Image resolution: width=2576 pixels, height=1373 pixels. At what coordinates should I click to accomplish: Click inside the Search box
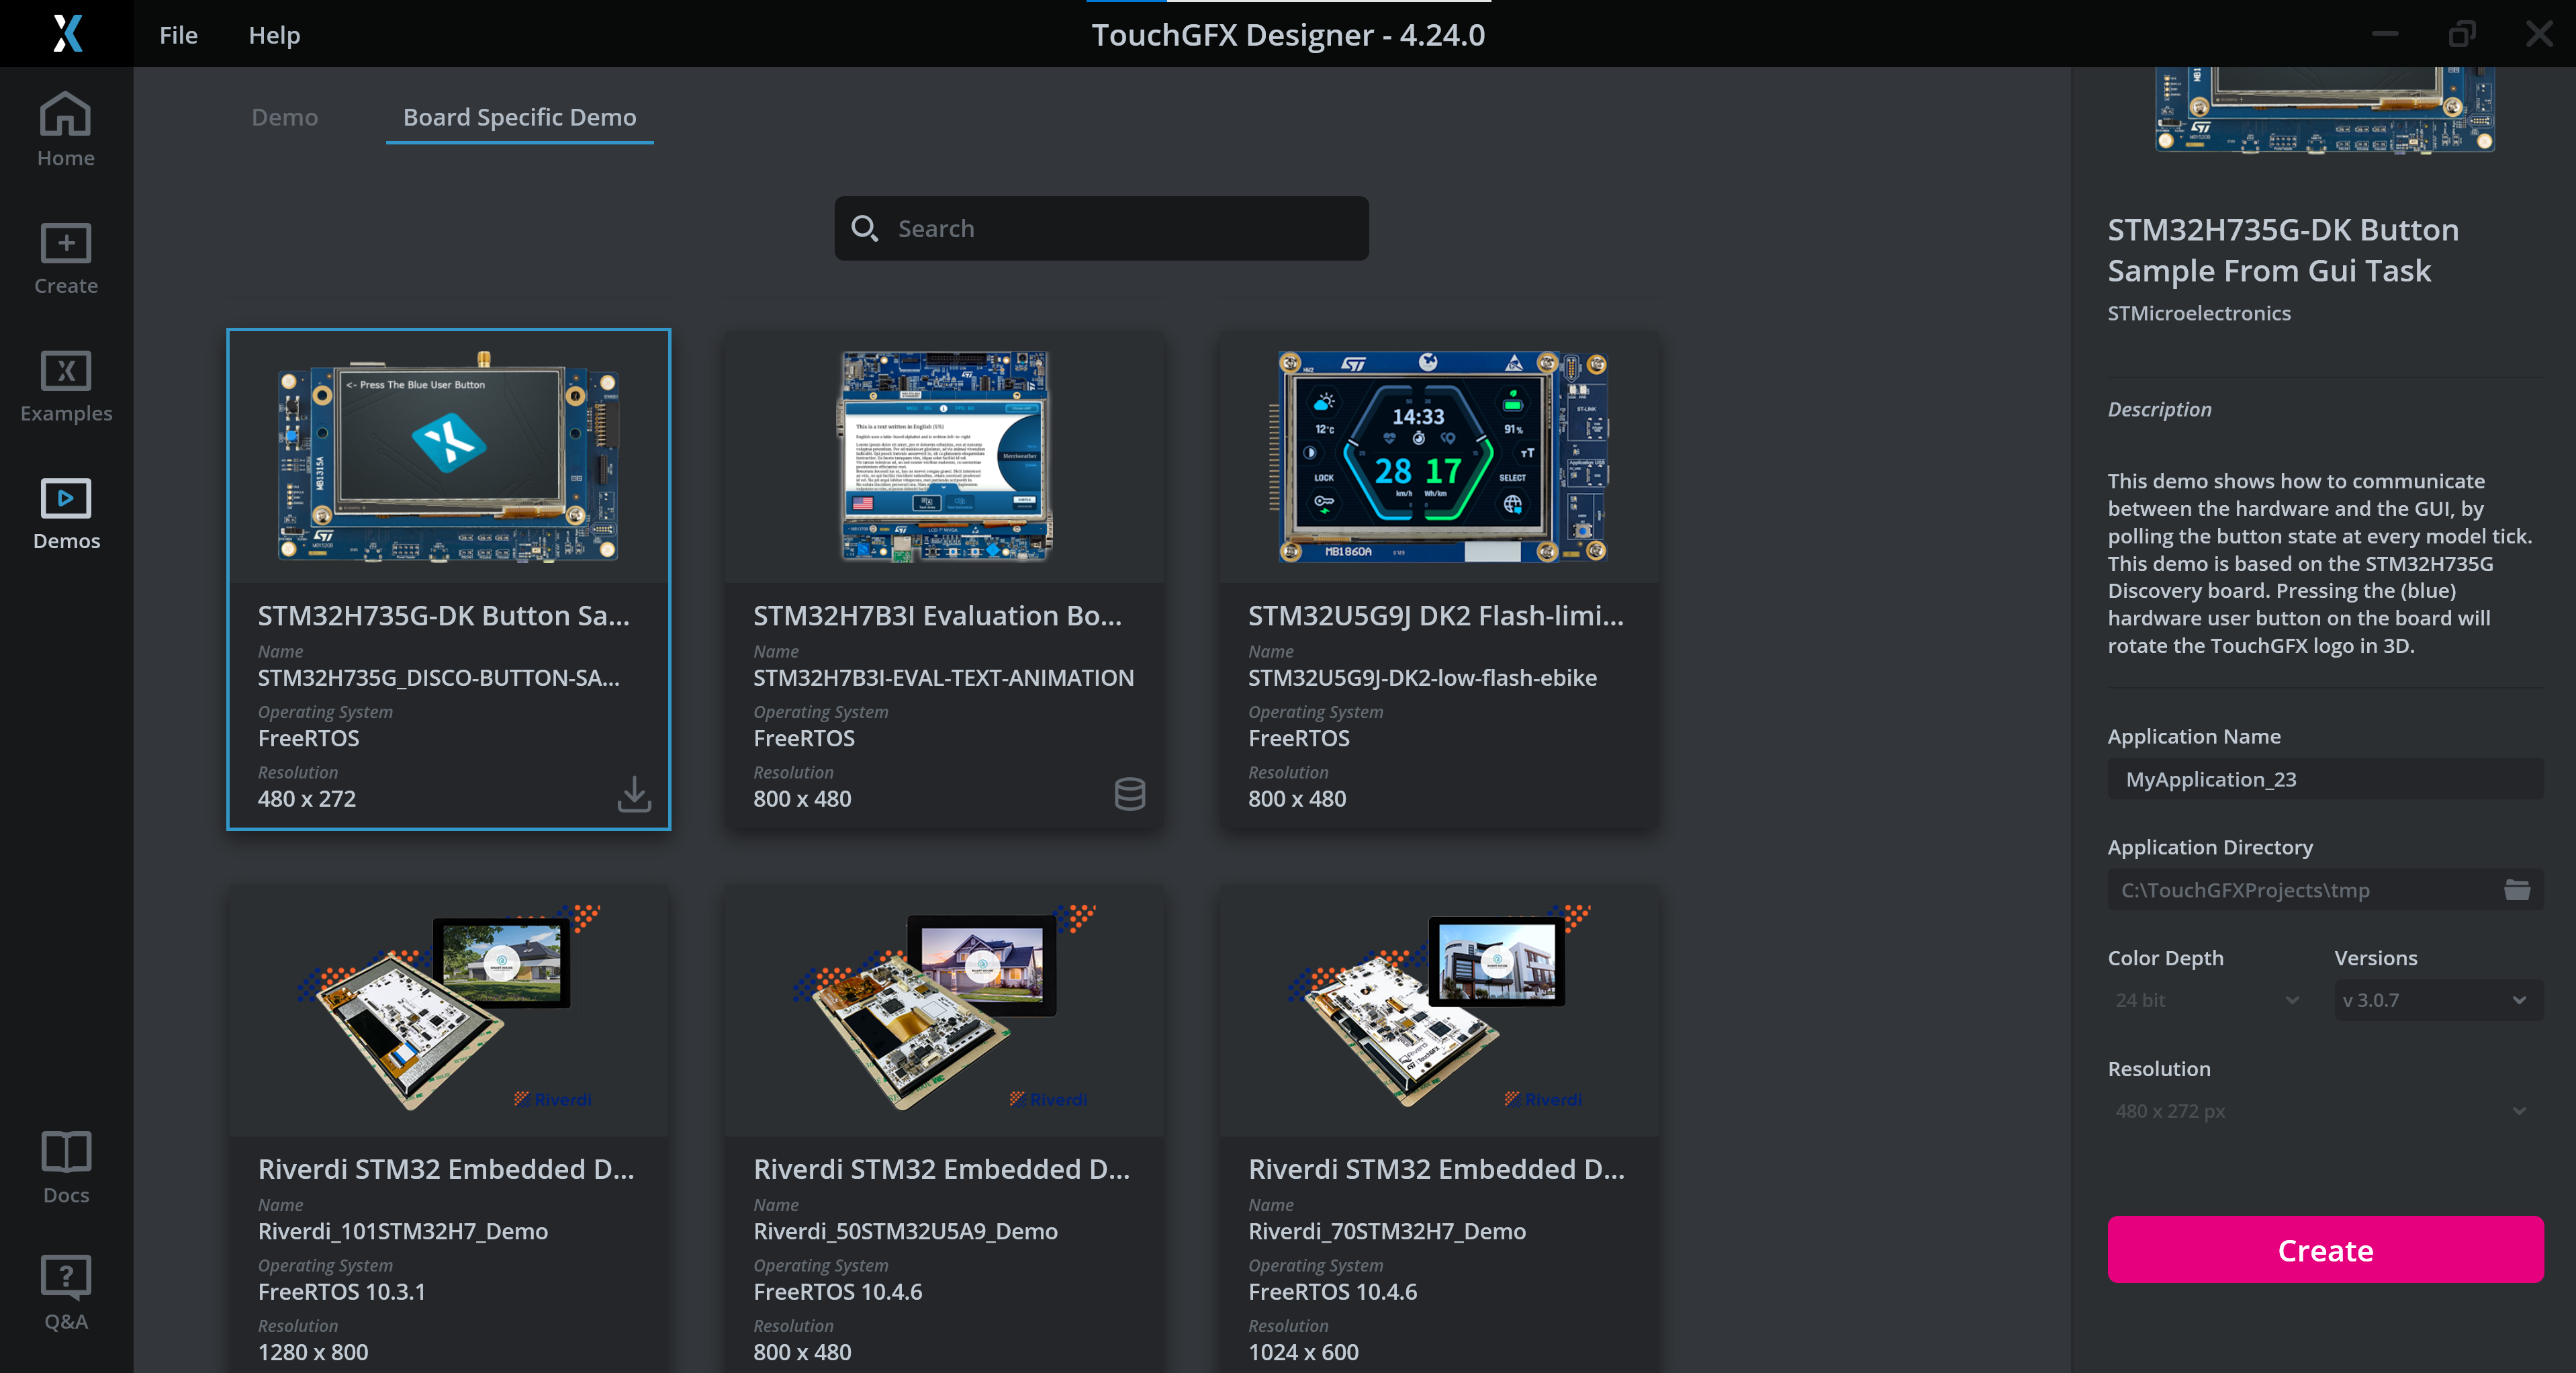click(x=1100, y=228)
